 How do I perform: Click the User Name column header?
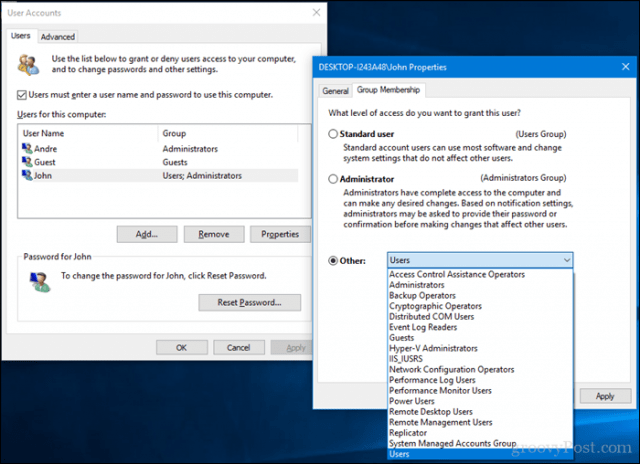click(x=88, y=133)
